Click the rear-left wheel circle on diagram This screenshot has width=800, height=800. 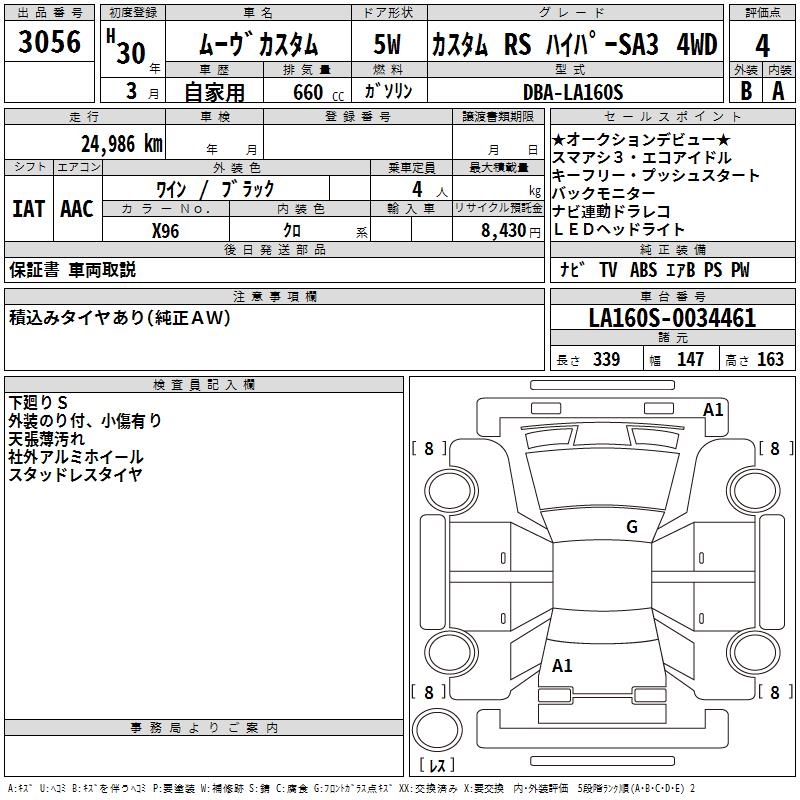point(451,652)
